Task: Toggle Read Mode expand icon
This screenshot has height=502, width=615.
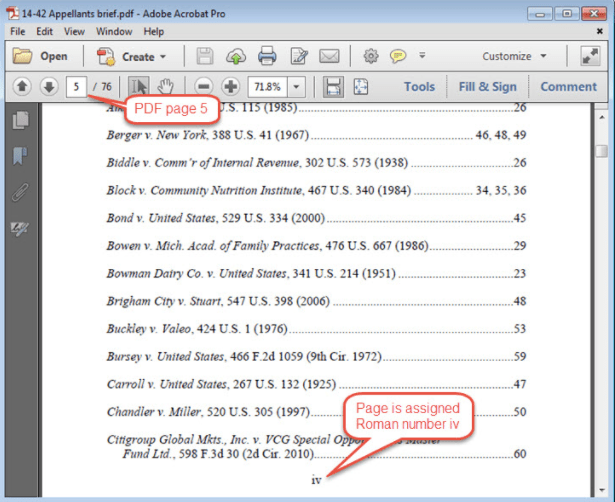Action: click(590, 56)
